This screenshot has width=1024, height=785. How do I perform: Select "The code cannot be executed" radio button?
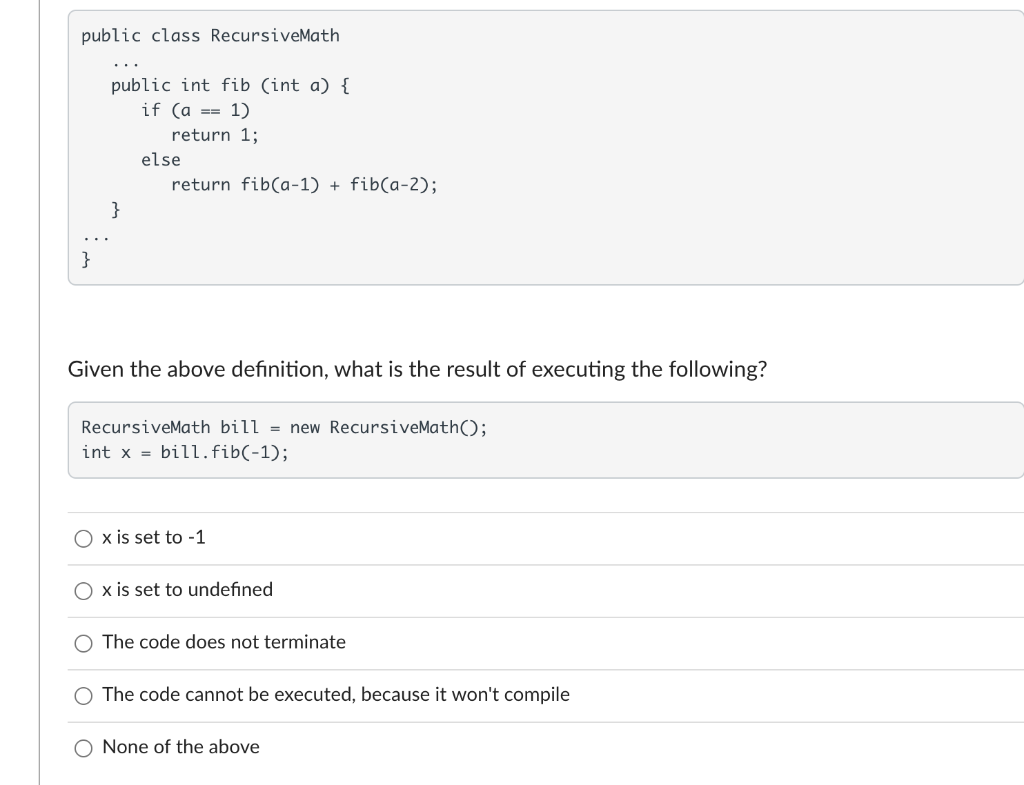pyautogui.click(x=83, y=696)
